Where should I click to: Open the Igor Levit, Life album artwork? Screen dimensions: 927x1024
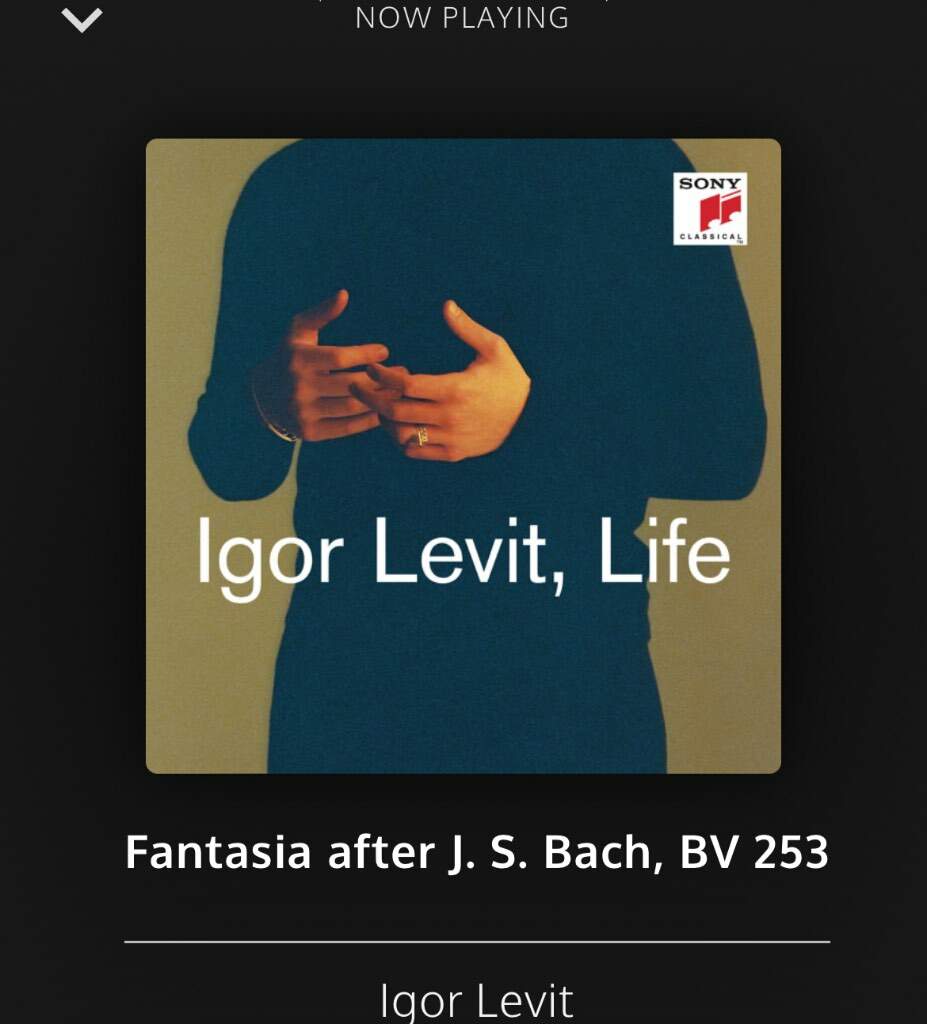point(463,456)
